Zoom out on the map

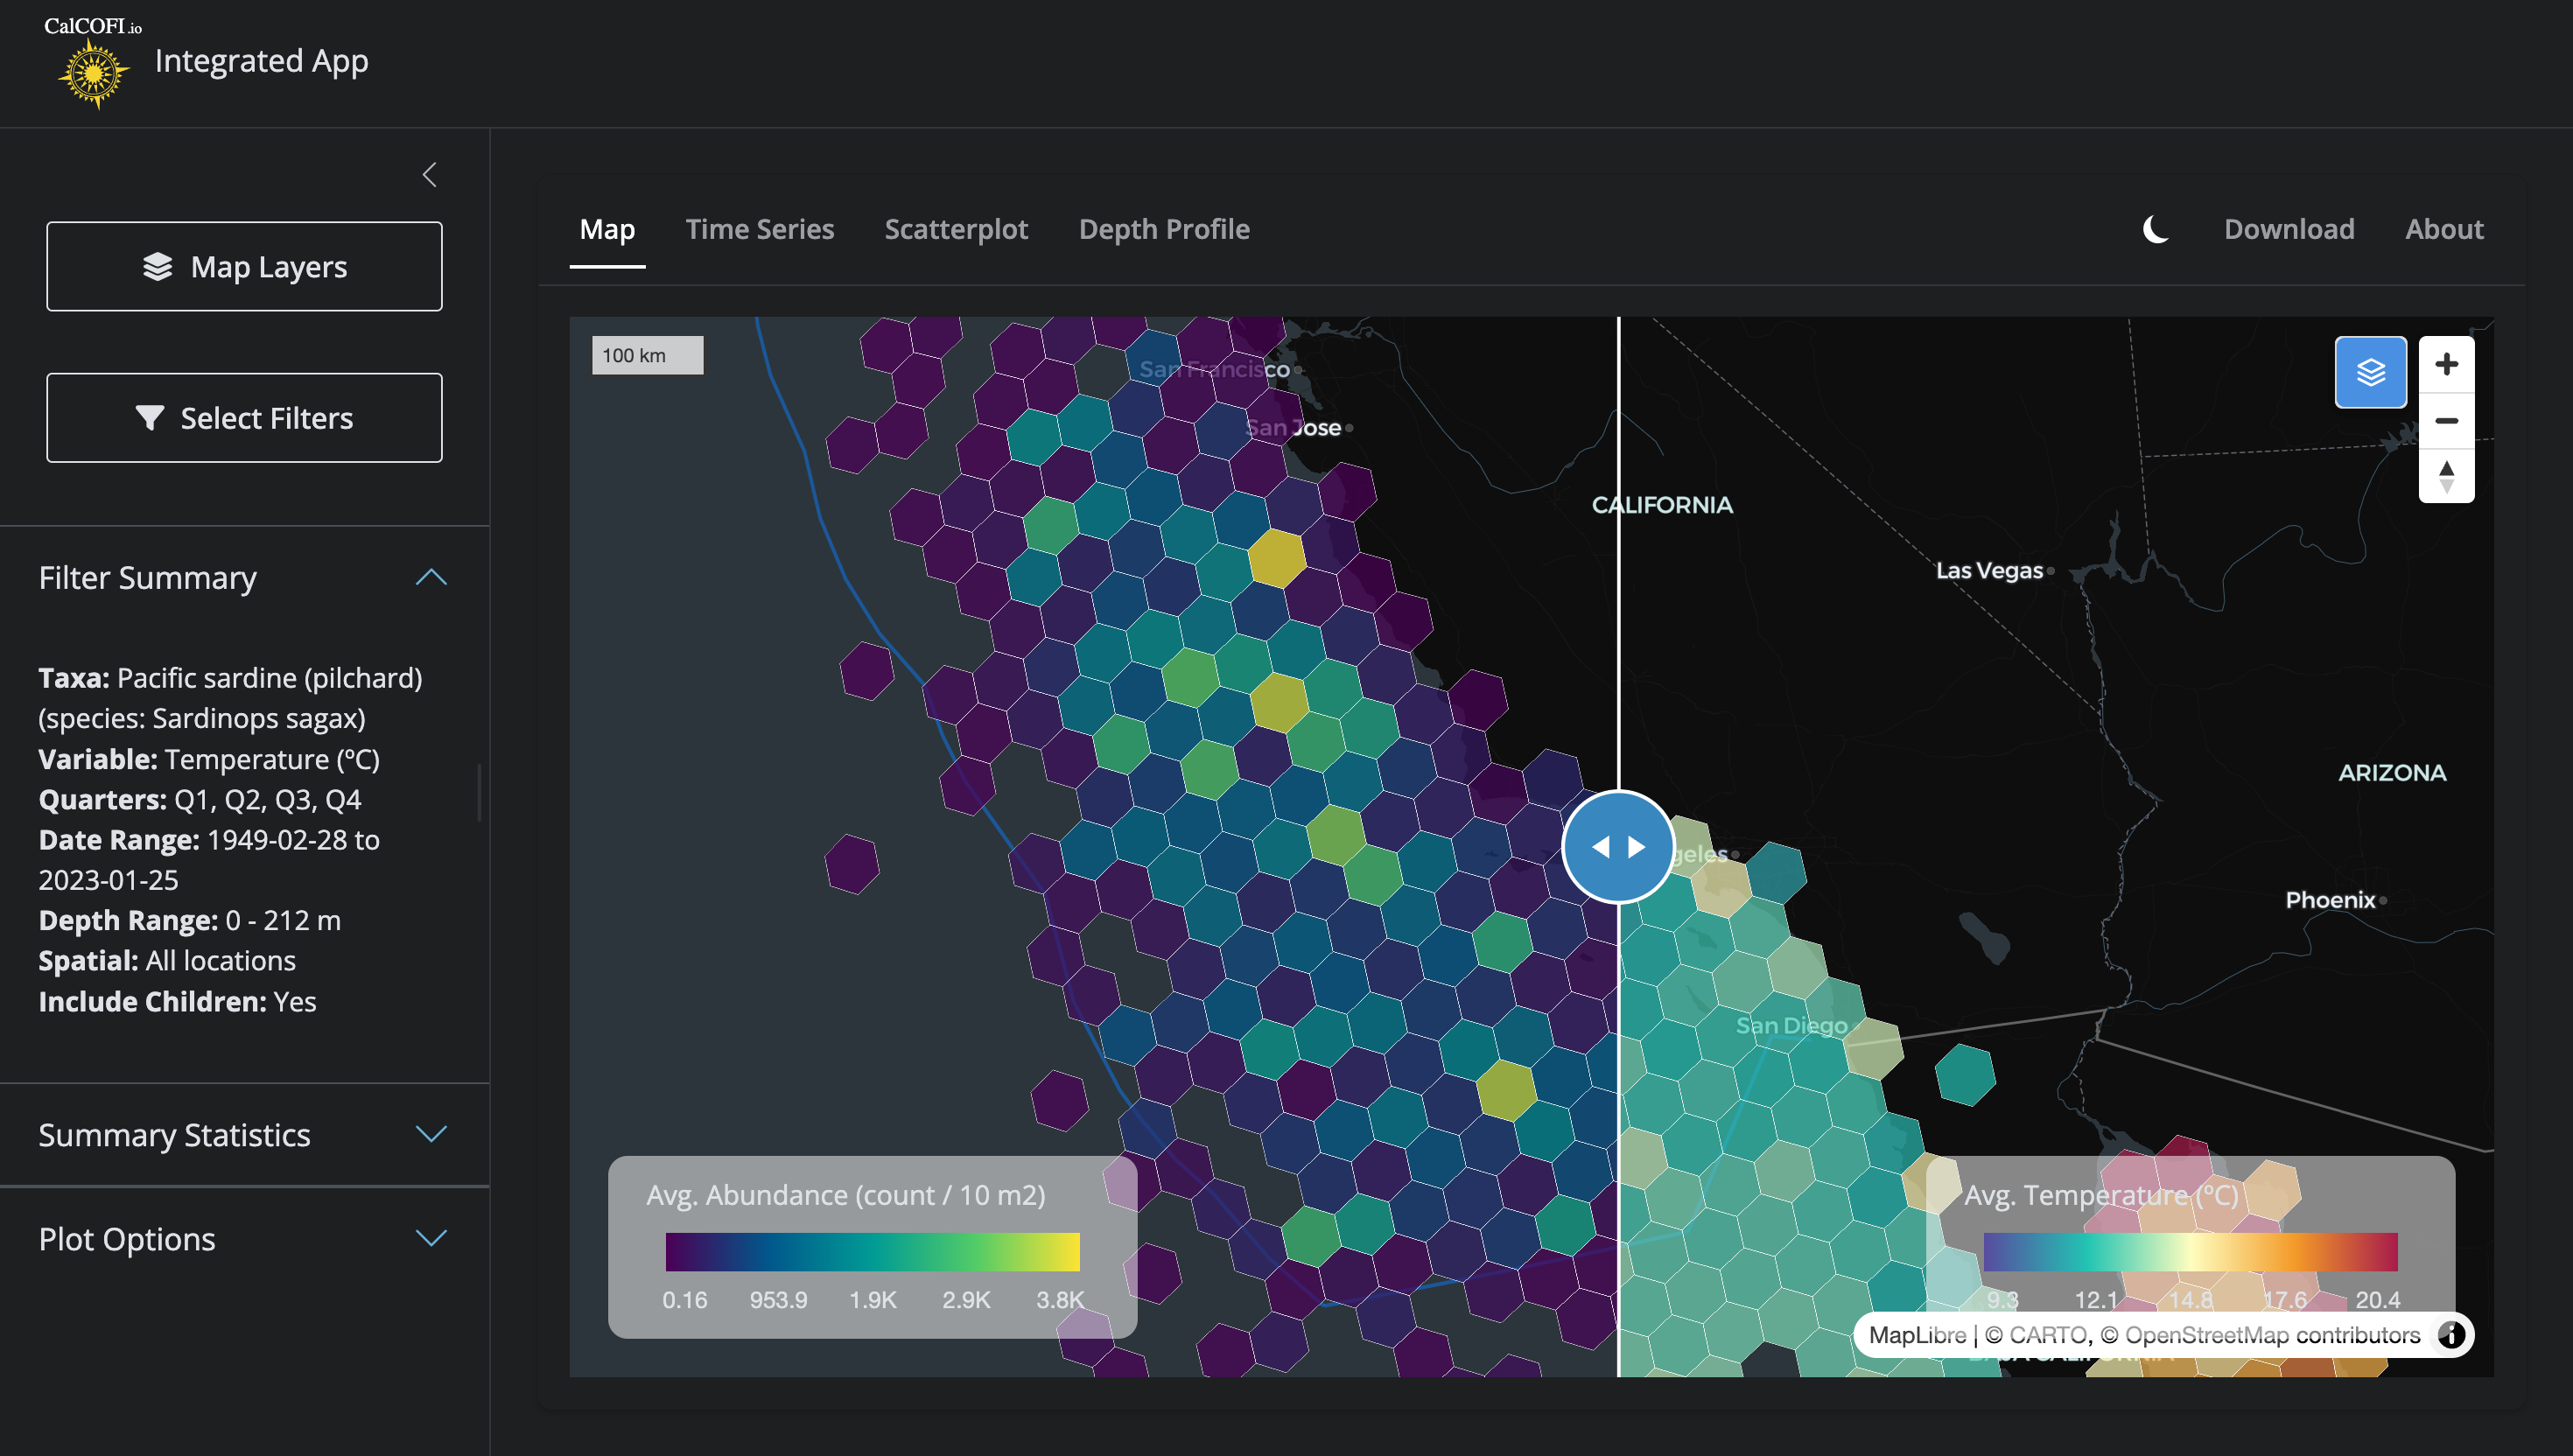point(2446,420)
